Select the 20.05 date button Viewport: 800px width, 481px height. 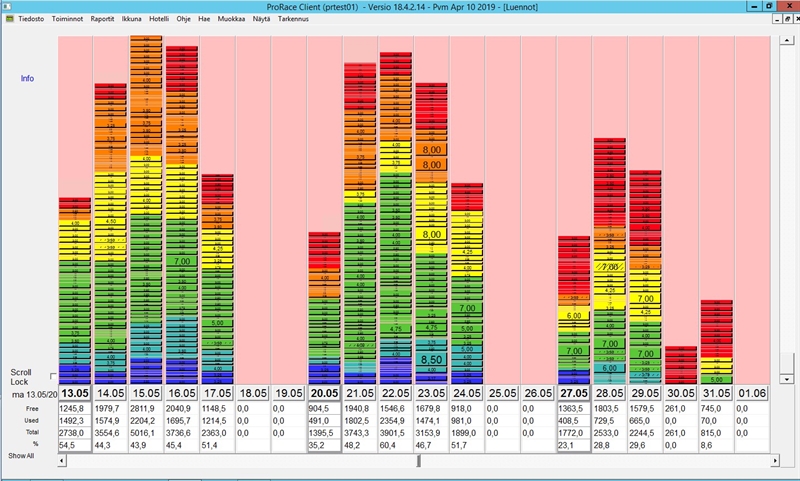tap(324, 393)
